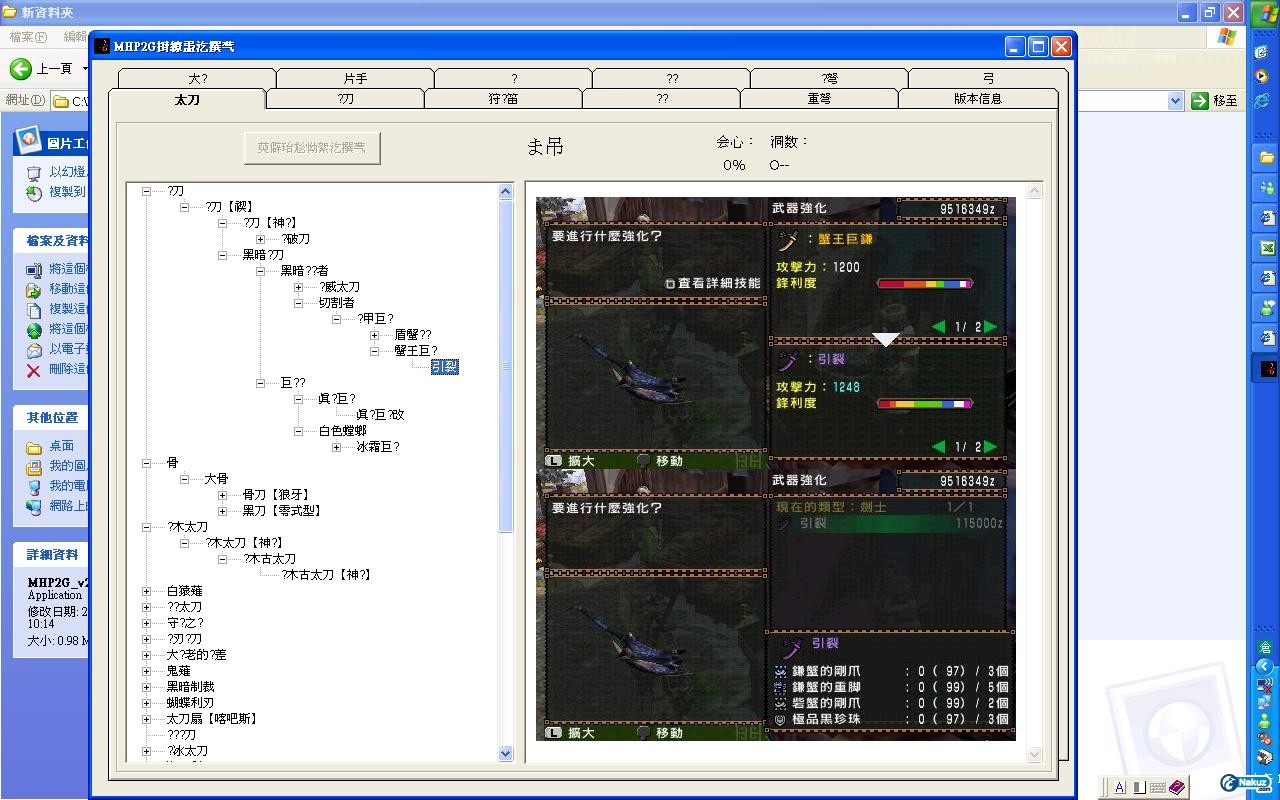This screenshot has width=1280, height=800.
Task: Switch to the 太刀 tab
Action: point(187,99)
